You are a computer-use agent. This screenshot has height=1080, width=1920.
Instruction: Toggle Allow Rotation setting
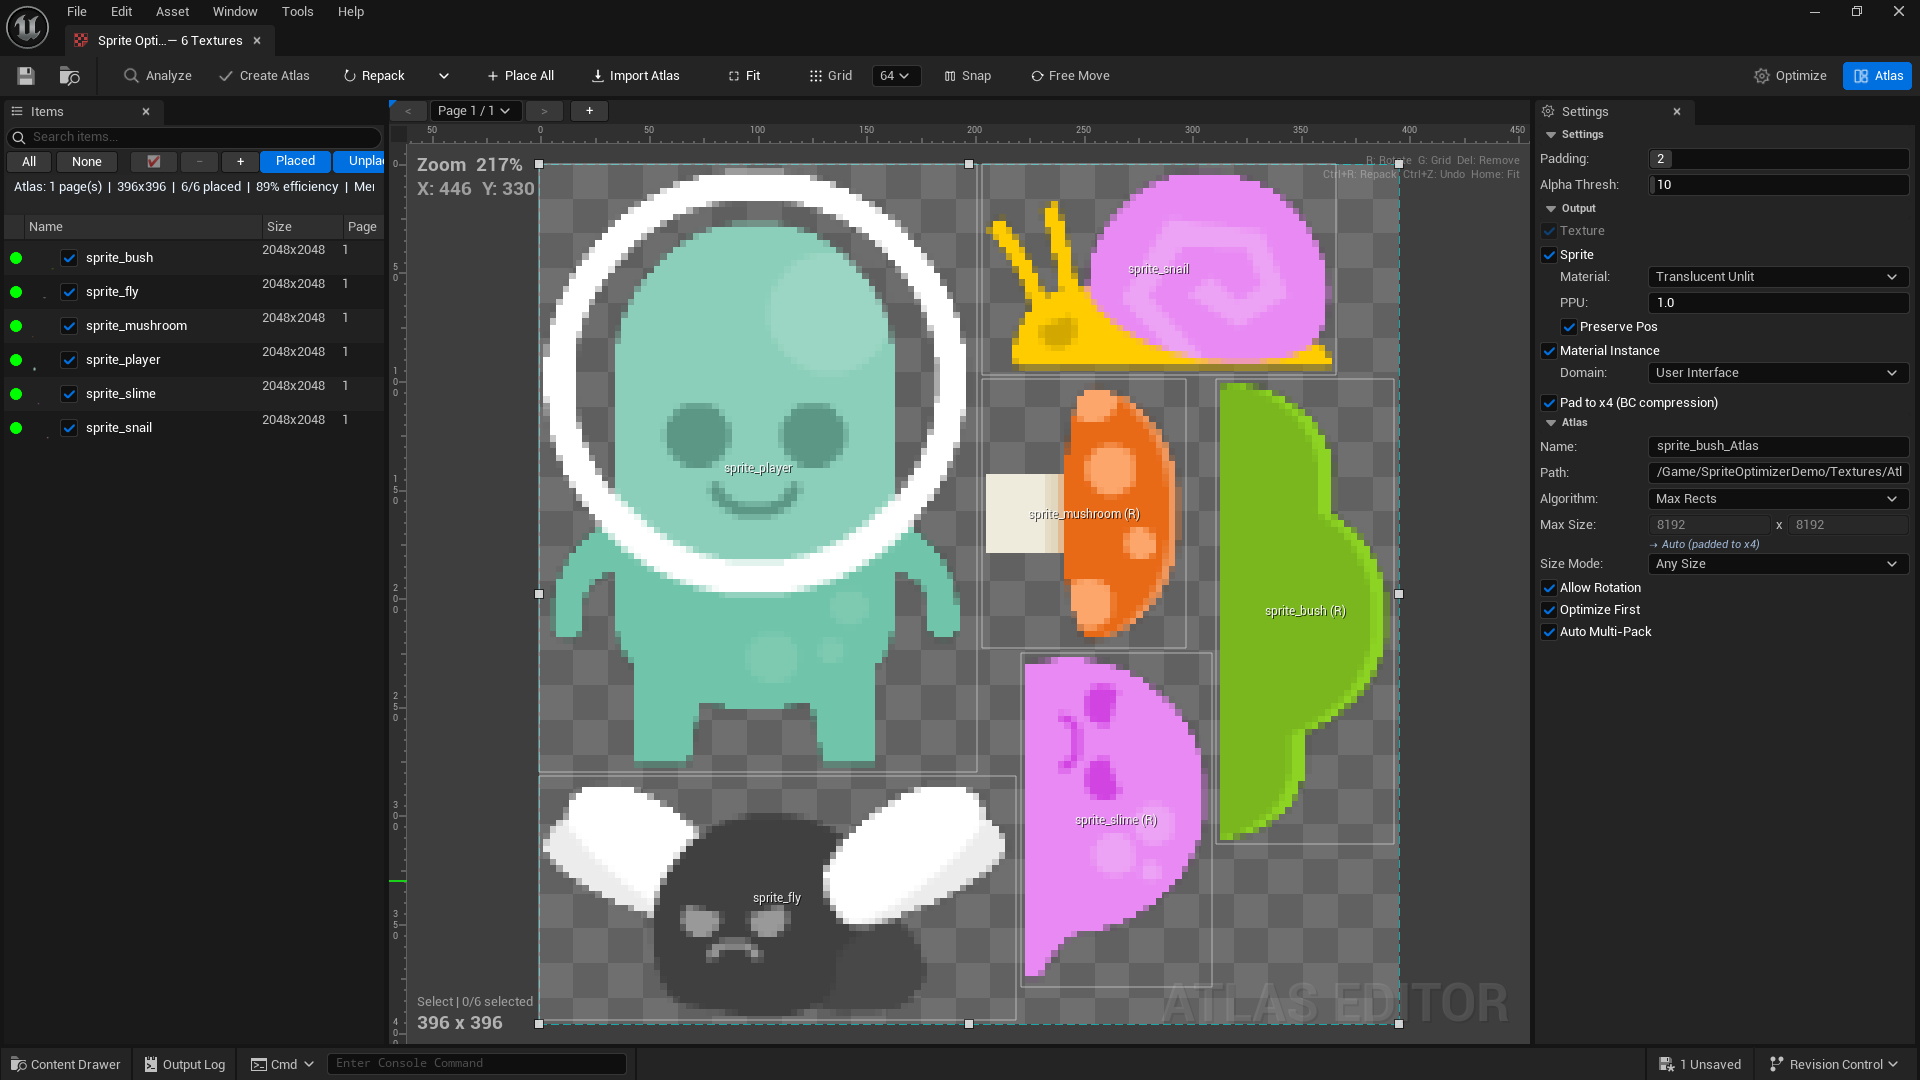(x=1550, y=587)
